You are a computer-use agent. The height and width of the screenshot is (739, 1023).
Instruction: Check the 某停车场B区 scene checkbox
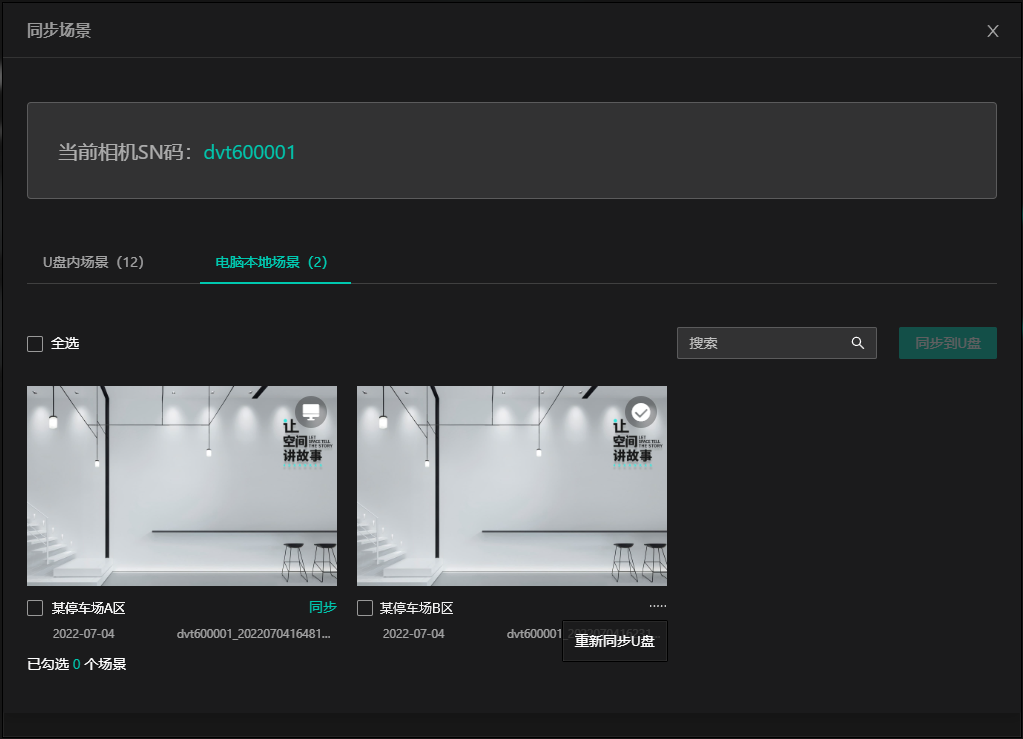click(x=365, y=608)
